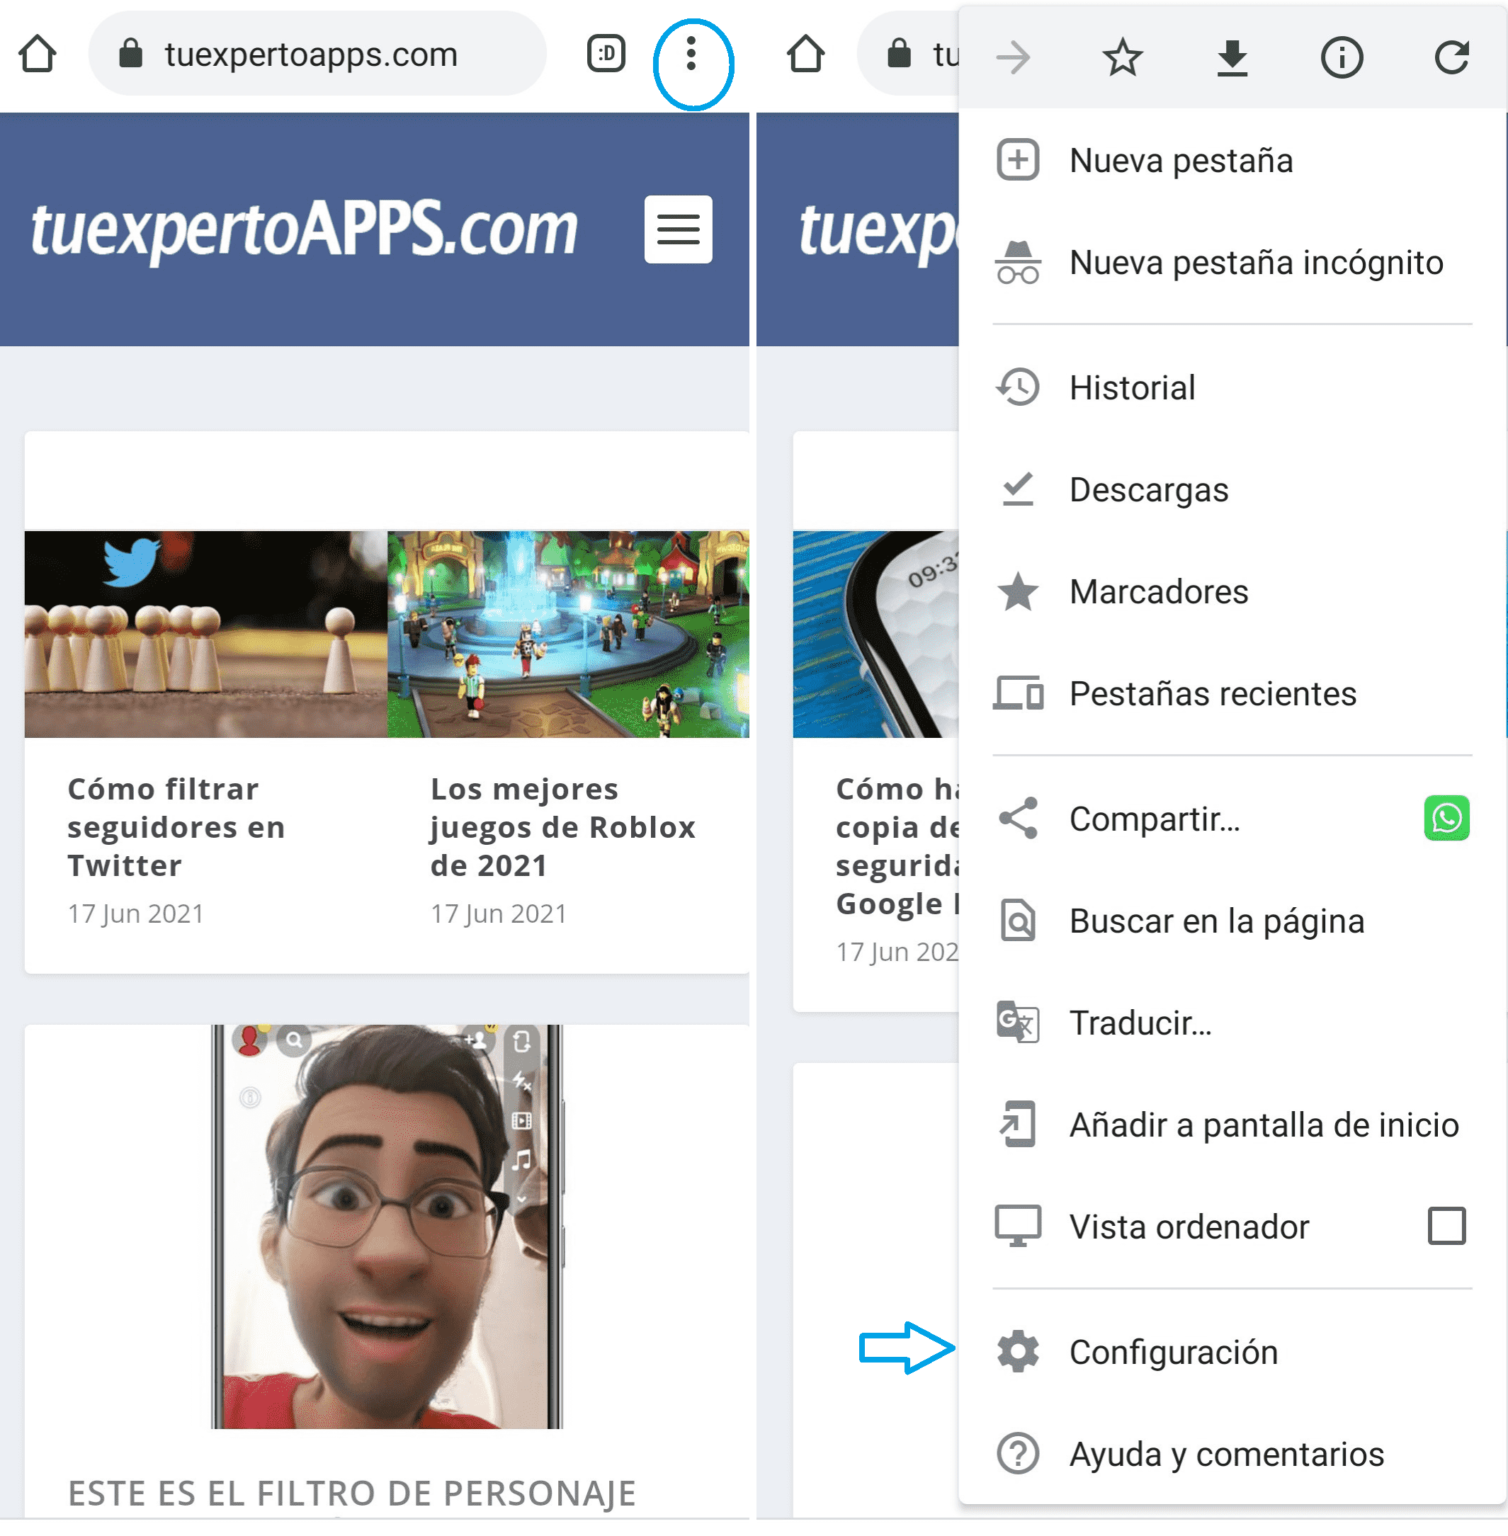Viewport: 1508px width, 1536px height.
Task: Open Marcadores
Action: coord(1232,592)
